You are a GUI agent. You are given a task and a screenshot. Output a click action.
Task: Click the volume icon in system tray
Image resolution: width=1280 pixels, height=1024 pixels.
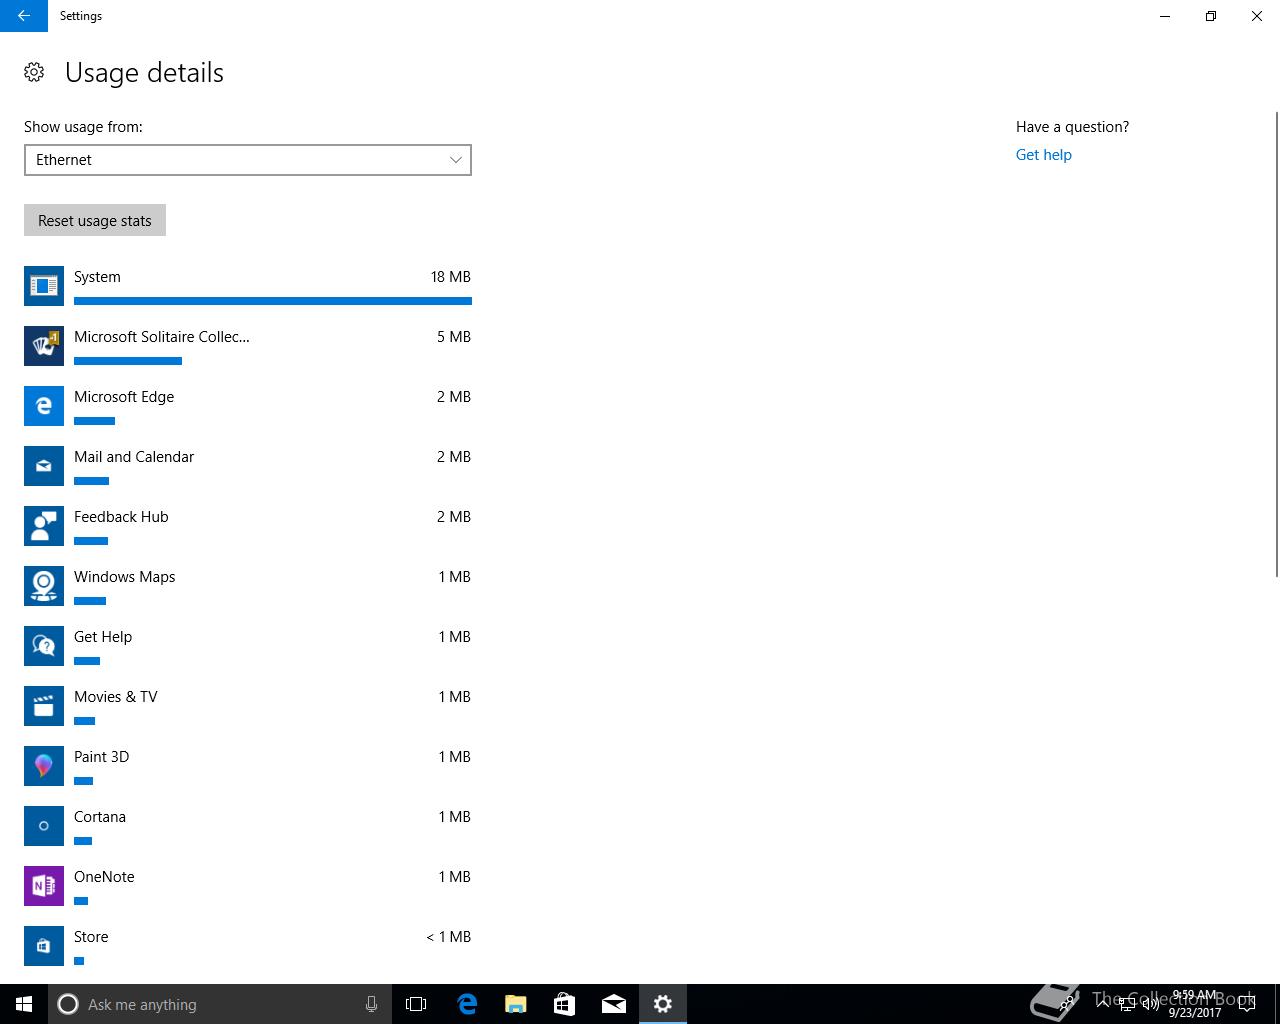click(x=1150, y=1004)
